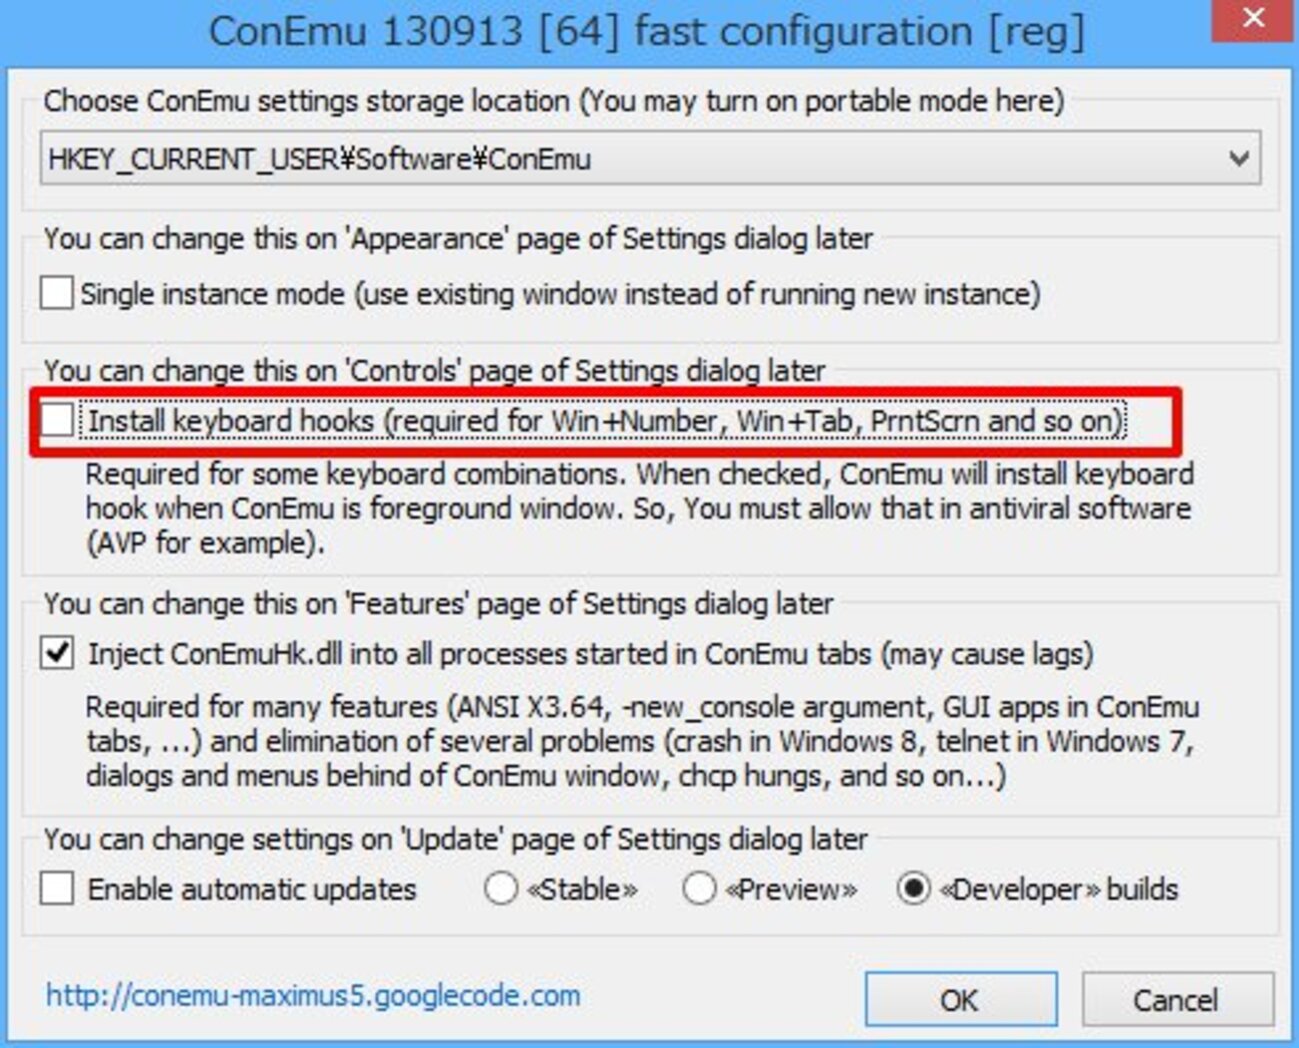Click the keyboard hook antiviral description text
The width and height of the screenshot is (1299, 1048).
[638, 508]
